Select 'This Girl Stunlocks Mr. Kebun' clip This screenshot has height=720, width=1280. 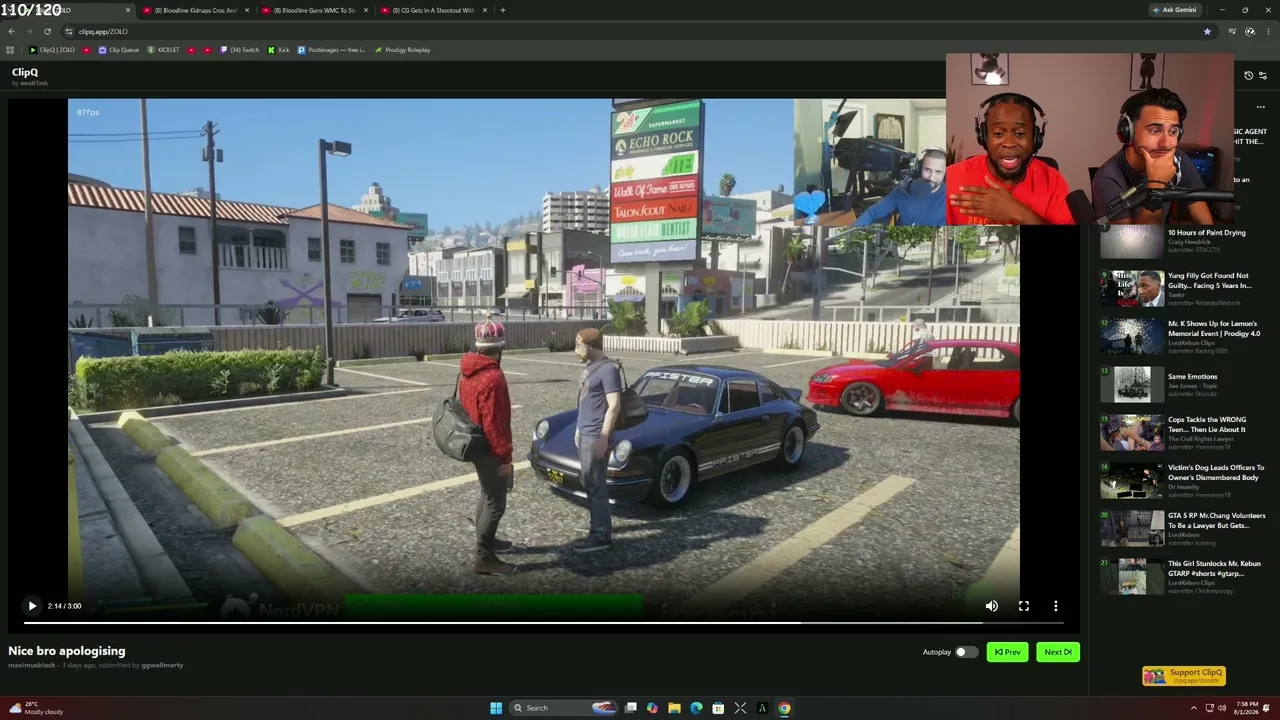point(1214,568)
